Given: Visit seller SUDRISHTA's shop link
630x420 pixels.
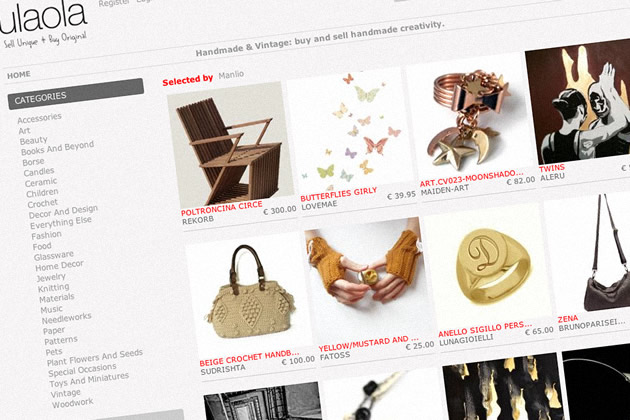Looking at the screenshot, I should point(223,369).
